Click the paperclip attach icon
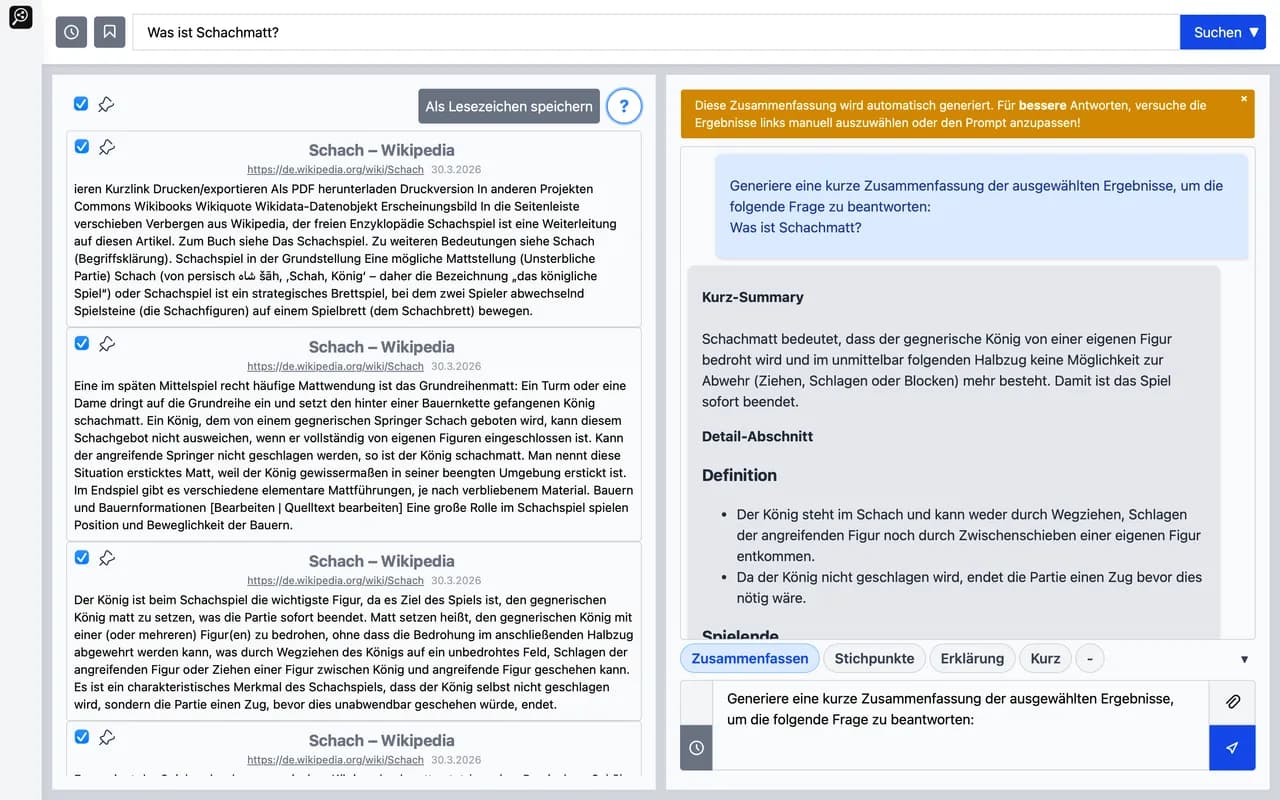Image resolution: width=1280 pixels, height=800 pixels. point(1232,703)
